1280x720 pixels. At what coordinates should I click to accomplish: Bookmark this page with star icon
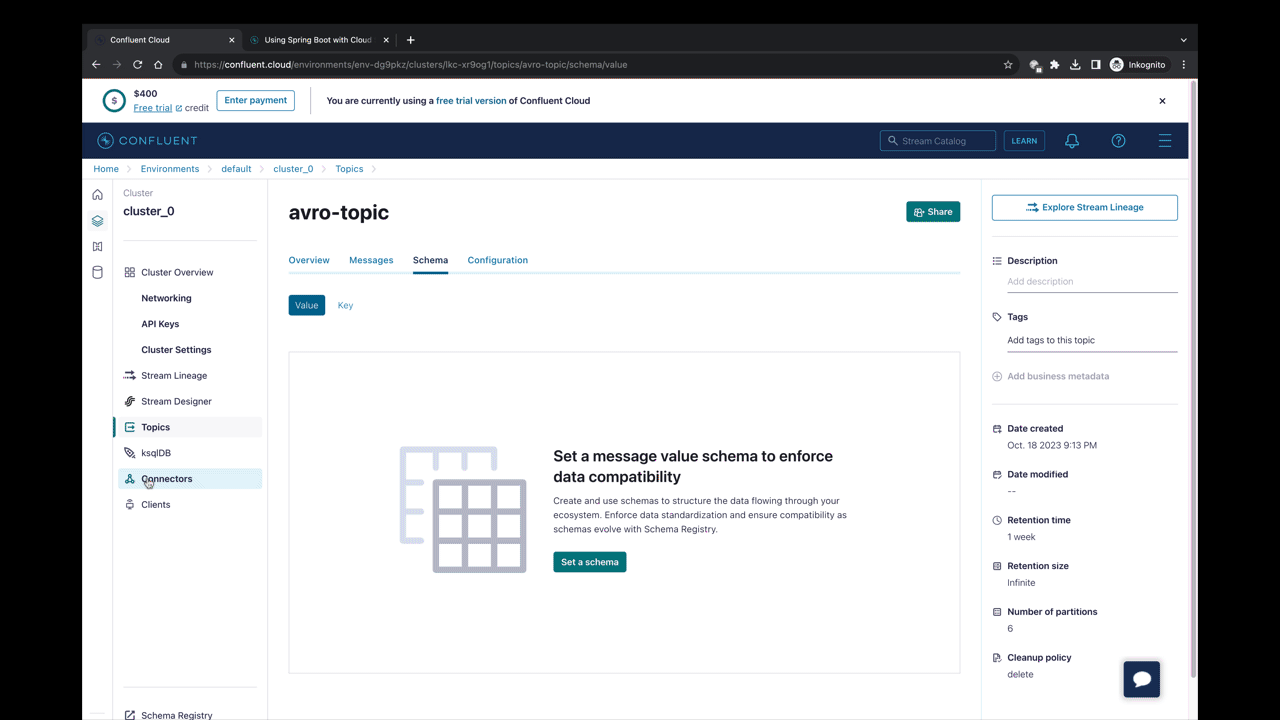1008,65
